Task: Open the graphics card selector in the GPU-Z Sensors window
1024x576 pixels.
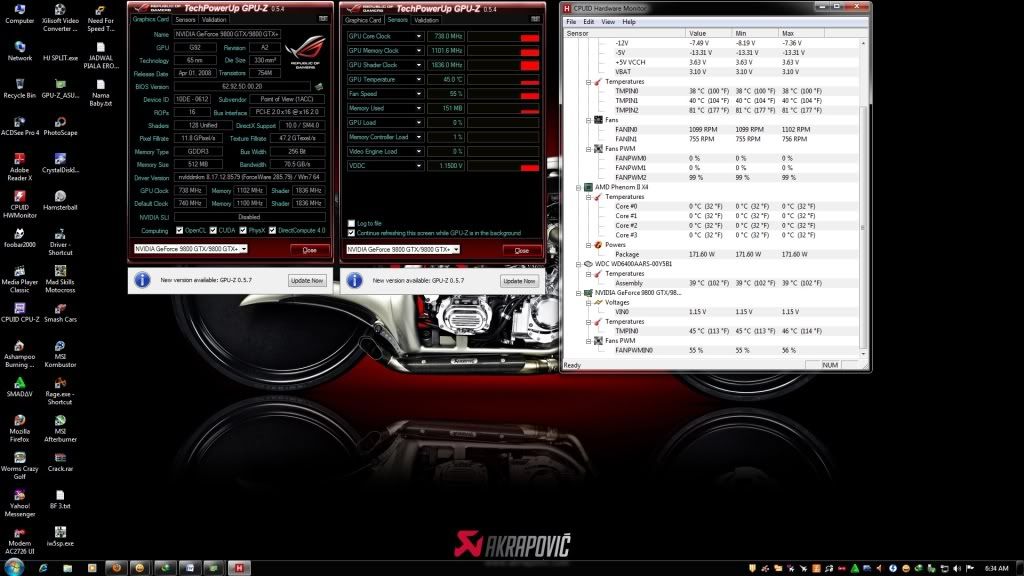Action: [403, 249]
